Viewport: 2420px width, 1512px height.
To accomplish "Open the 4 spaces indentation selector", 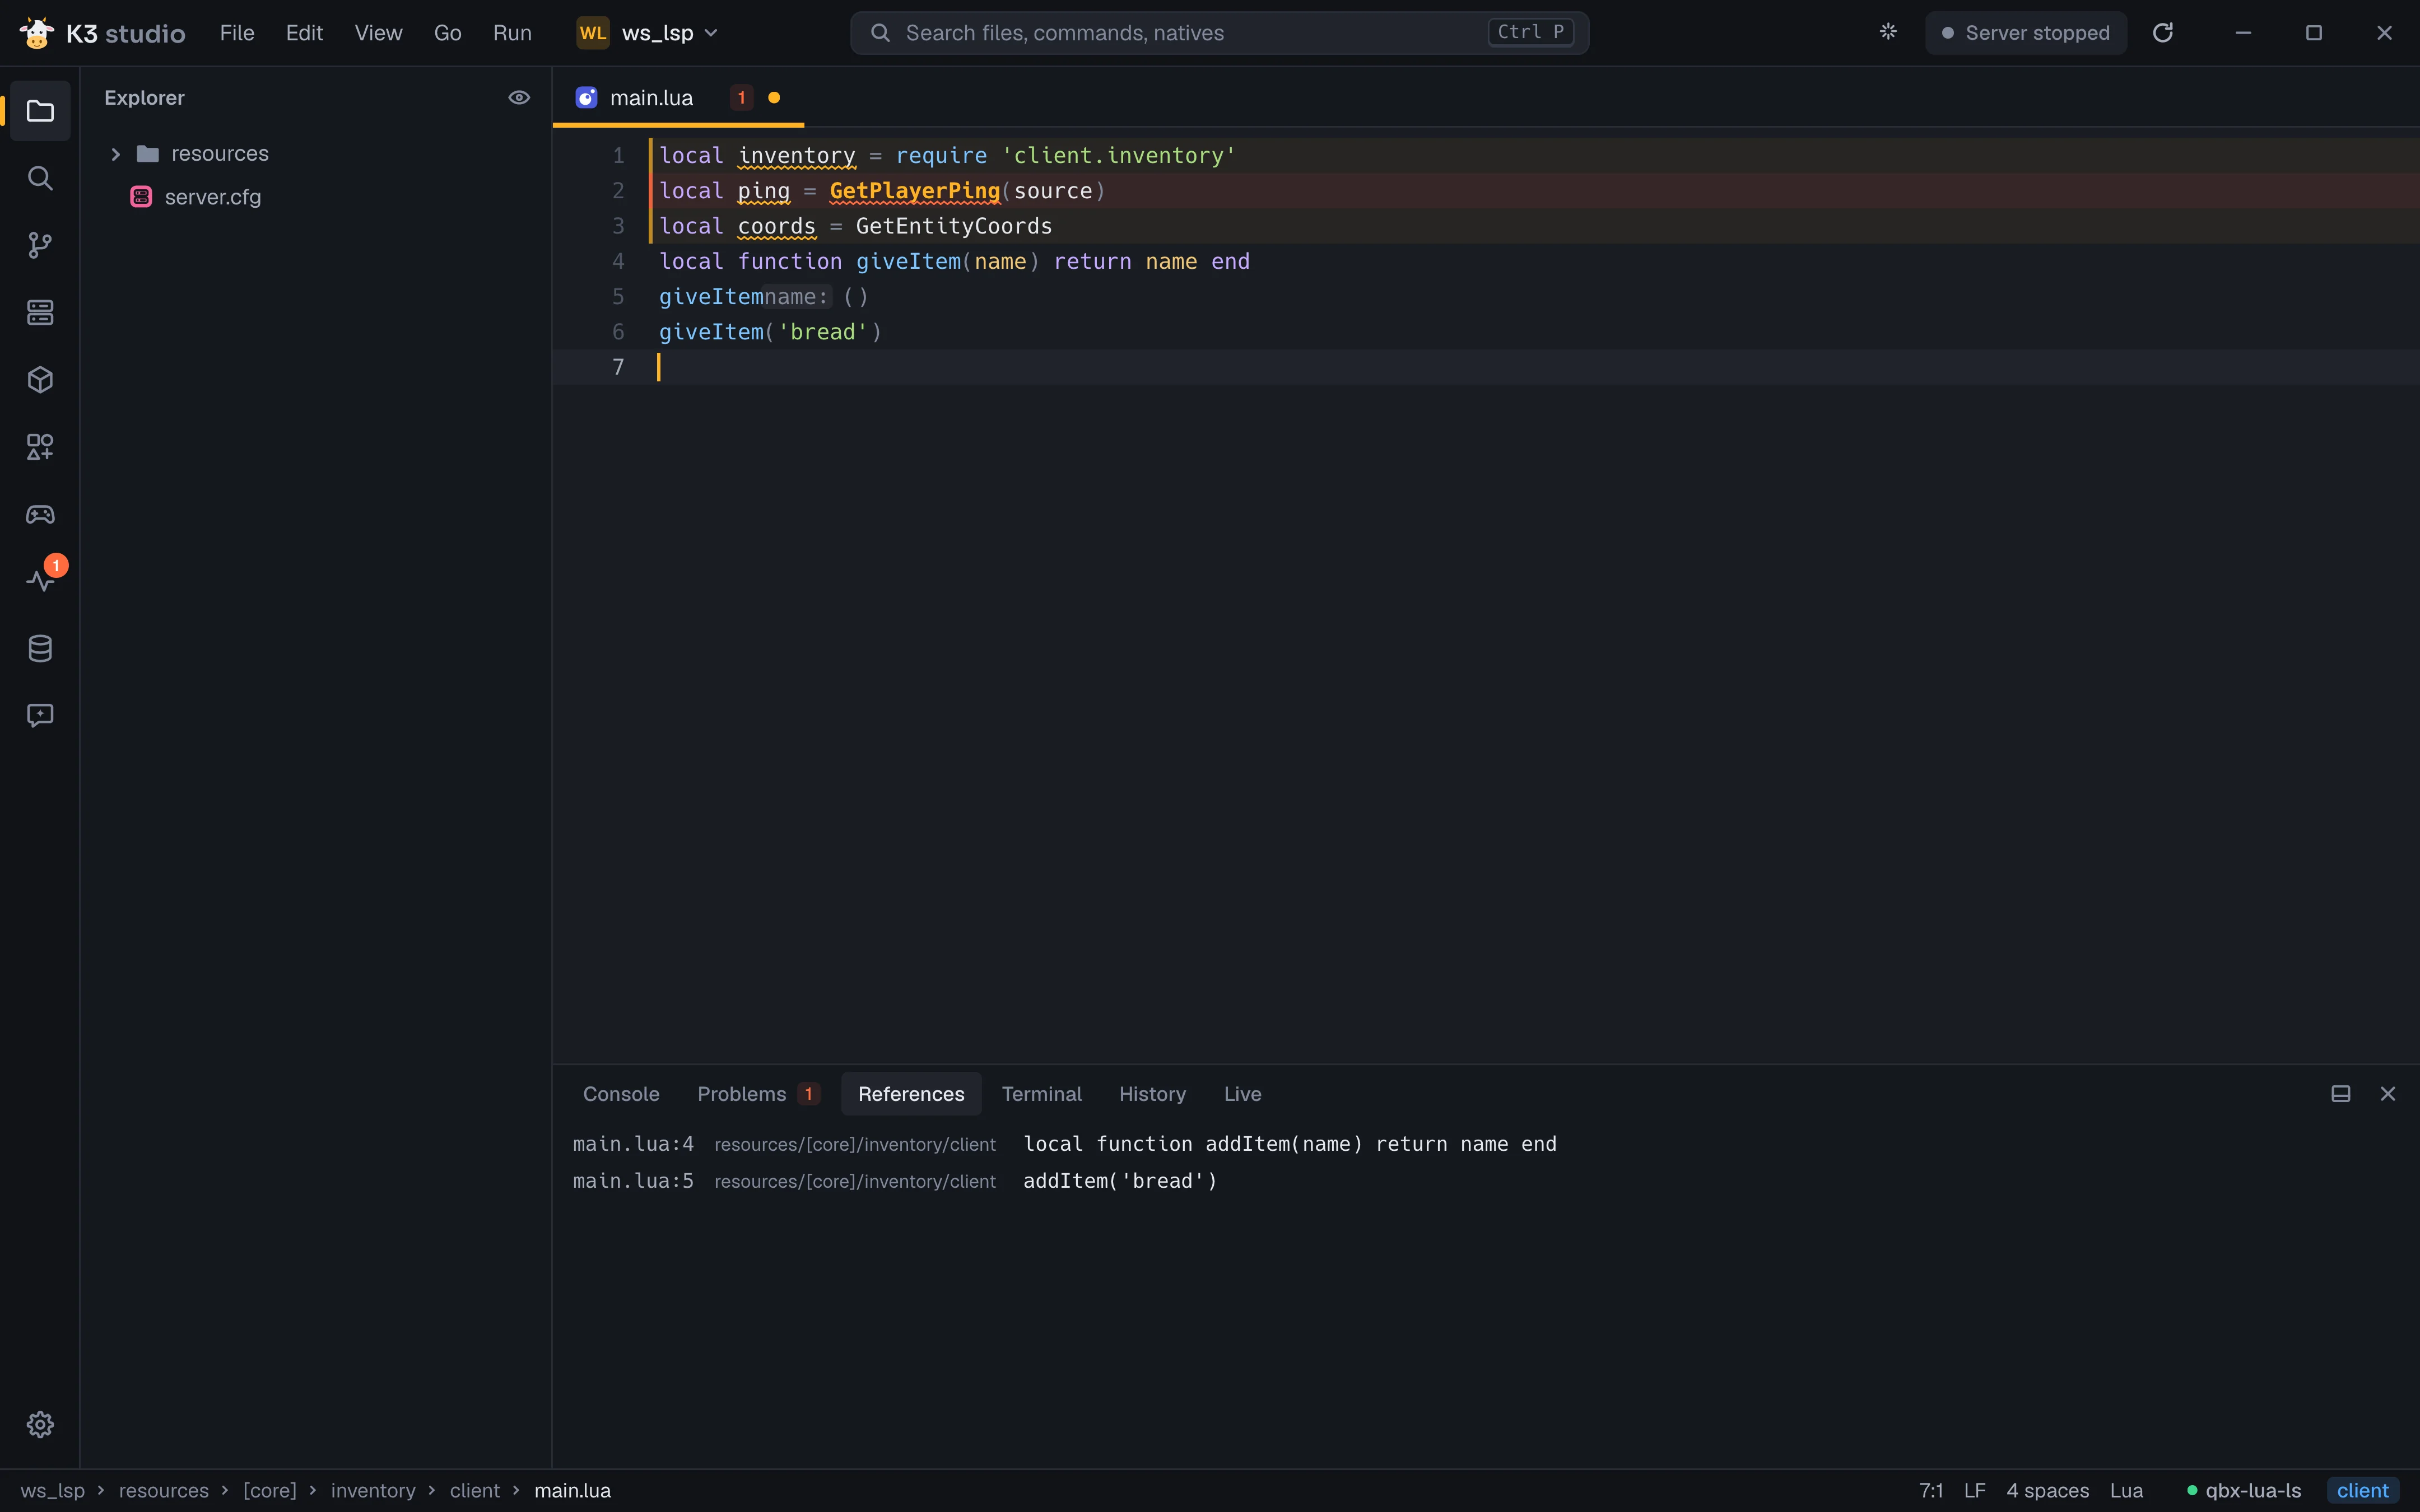I will 2047,1490.
